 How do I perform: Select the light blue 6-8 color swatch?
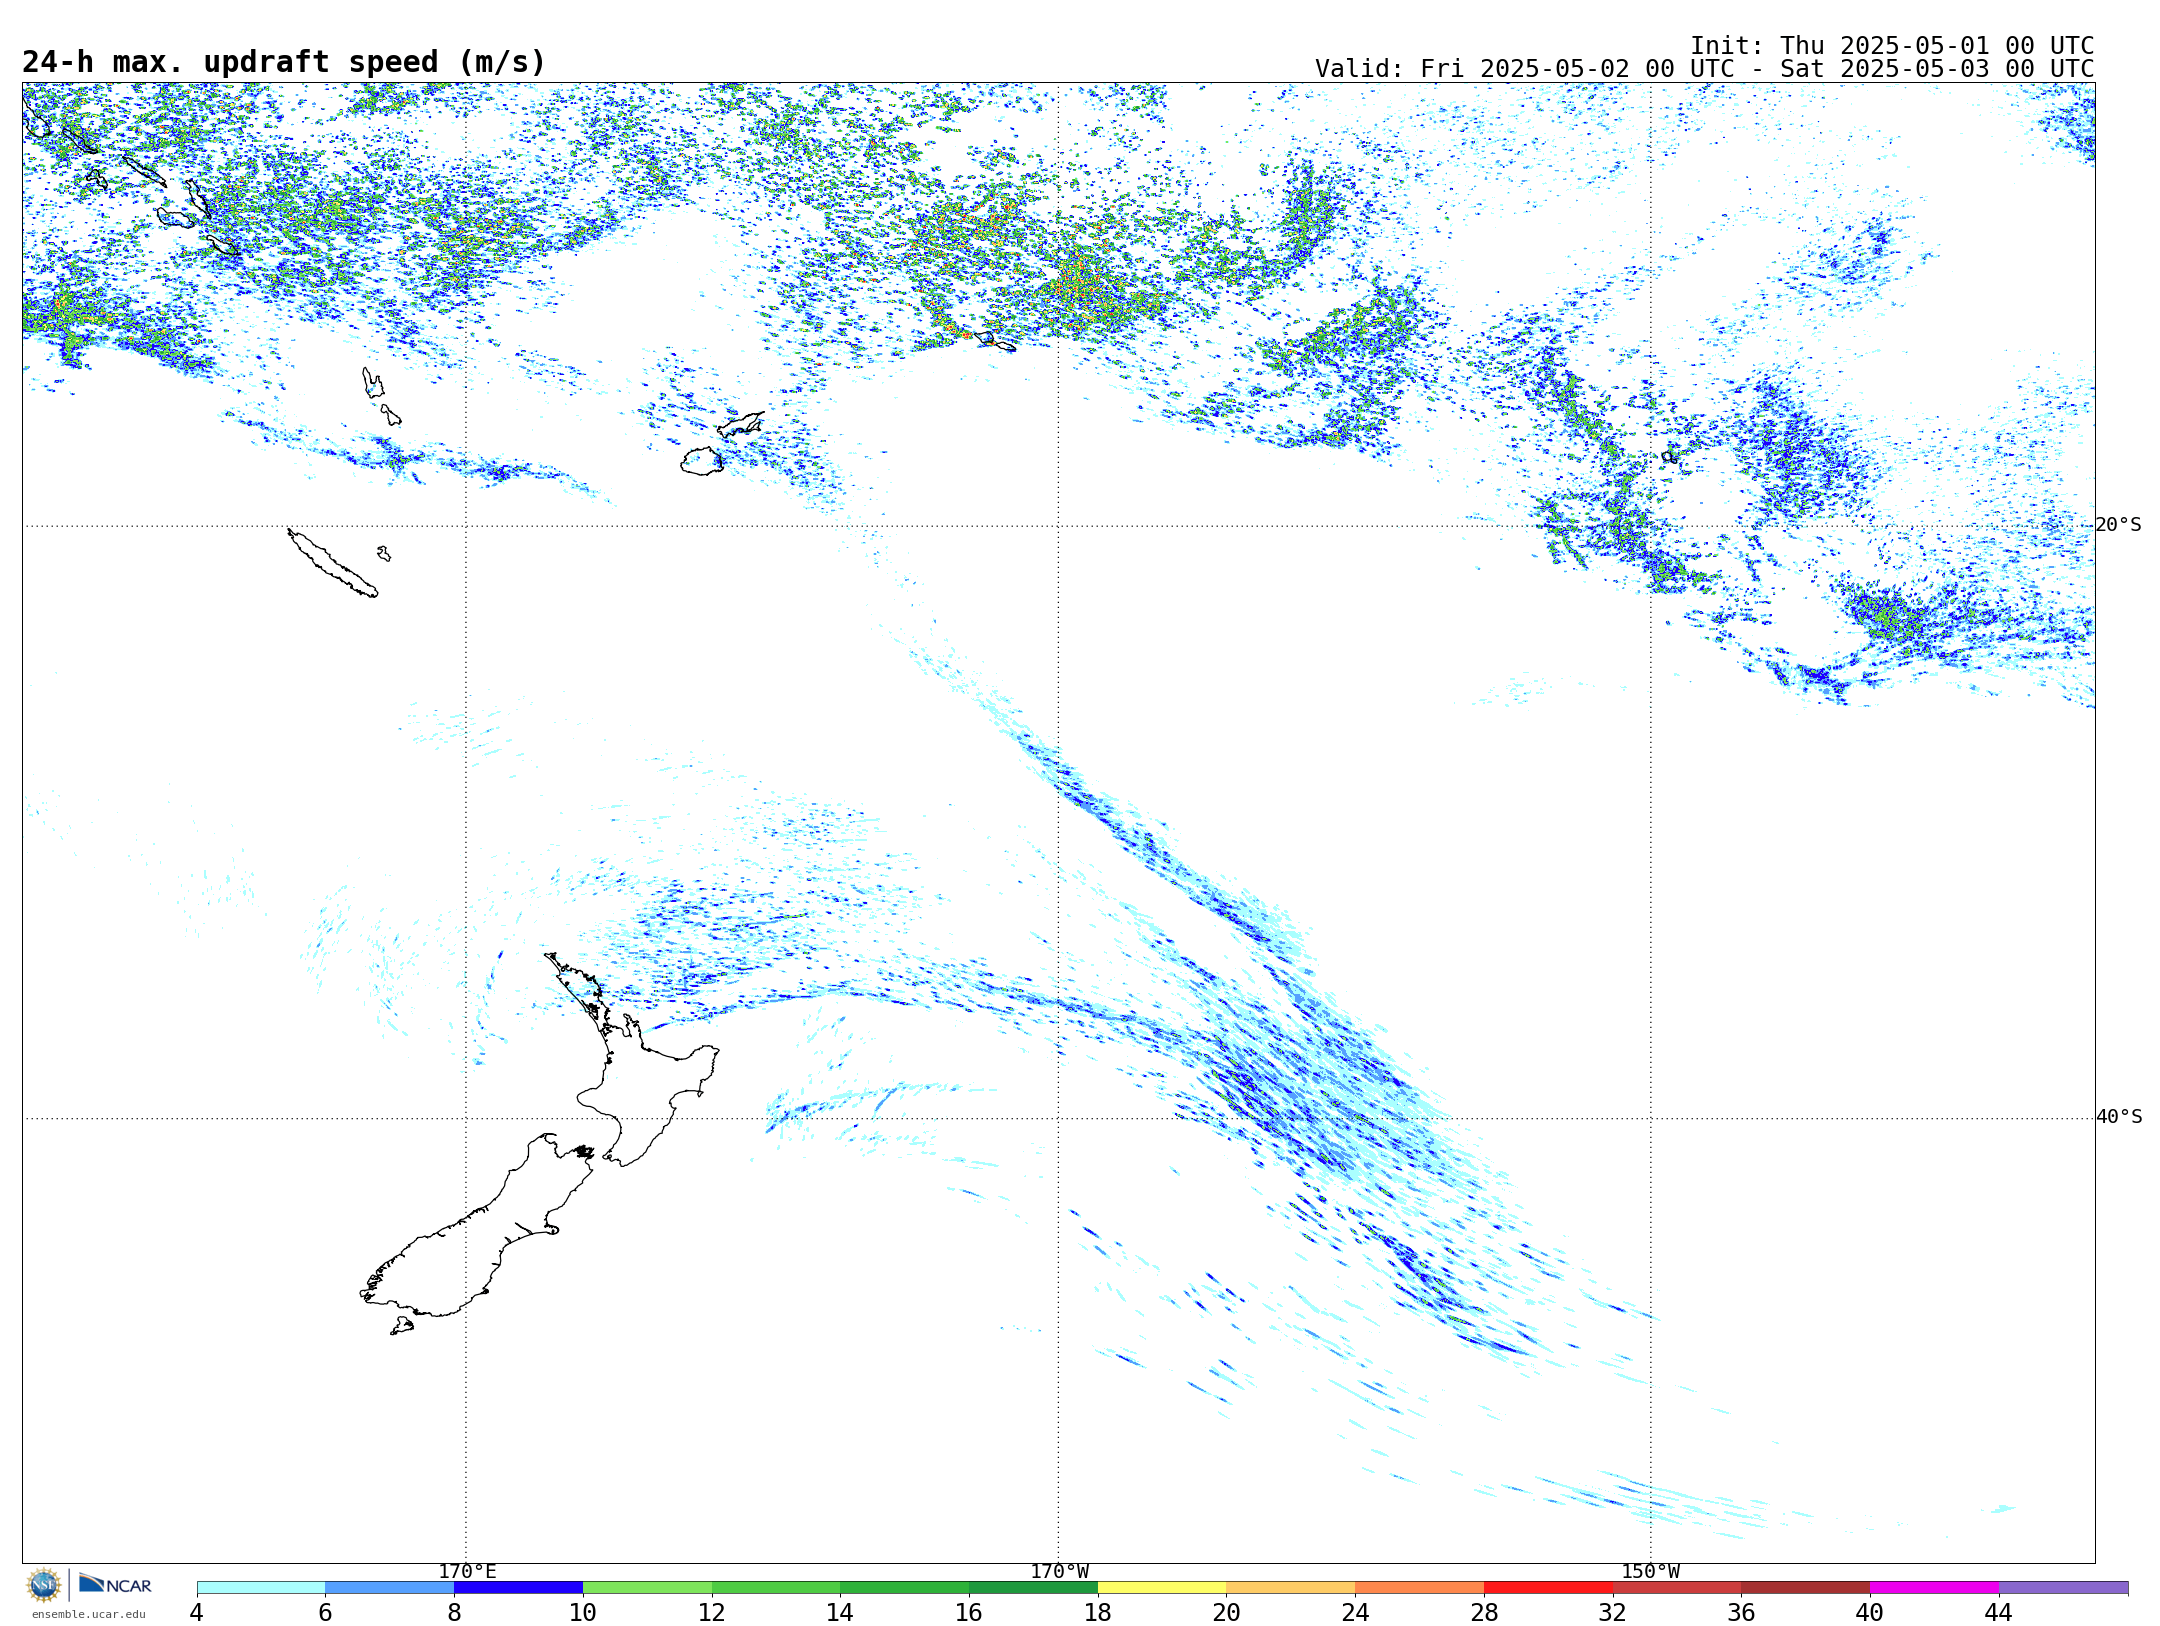pyautogui.click(x=390, y=1588)
